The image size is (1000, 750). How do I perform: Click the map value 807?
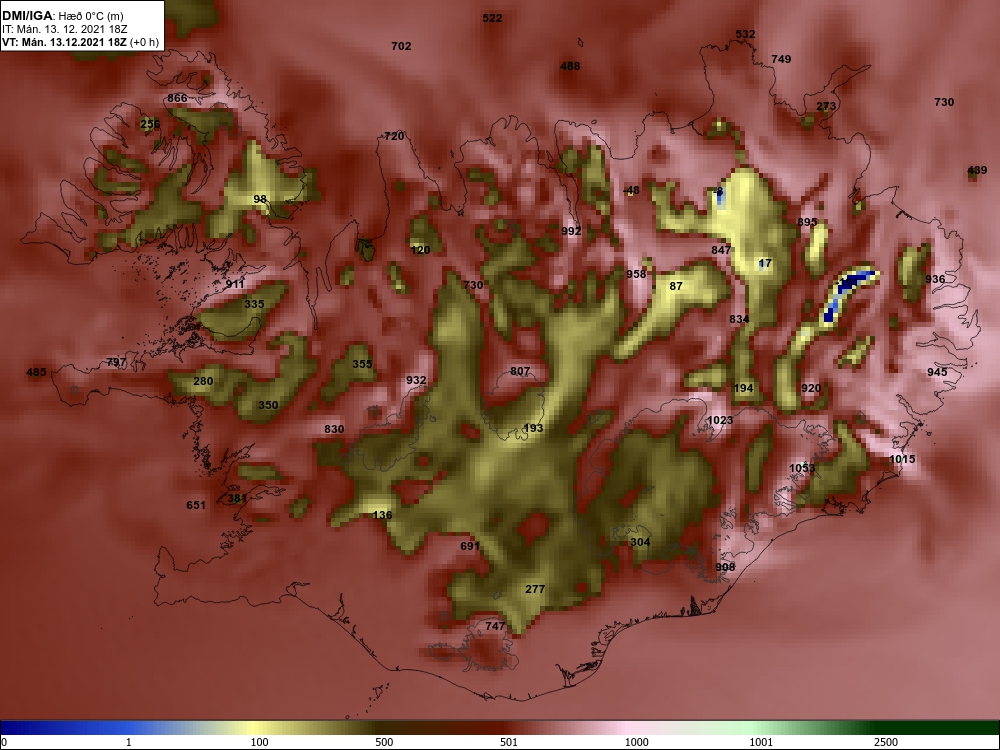click(x=520, y=372)
